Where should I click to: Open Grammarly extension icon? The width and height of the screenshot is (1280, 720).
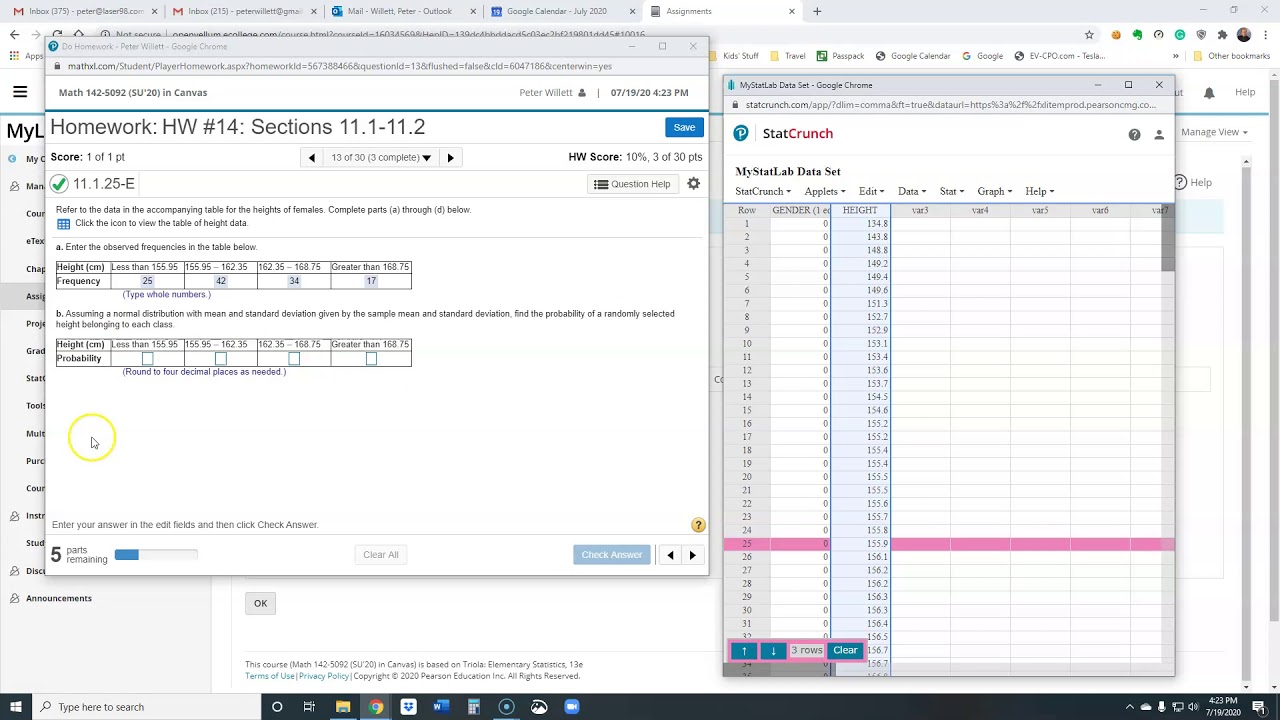click(1180, 34)
